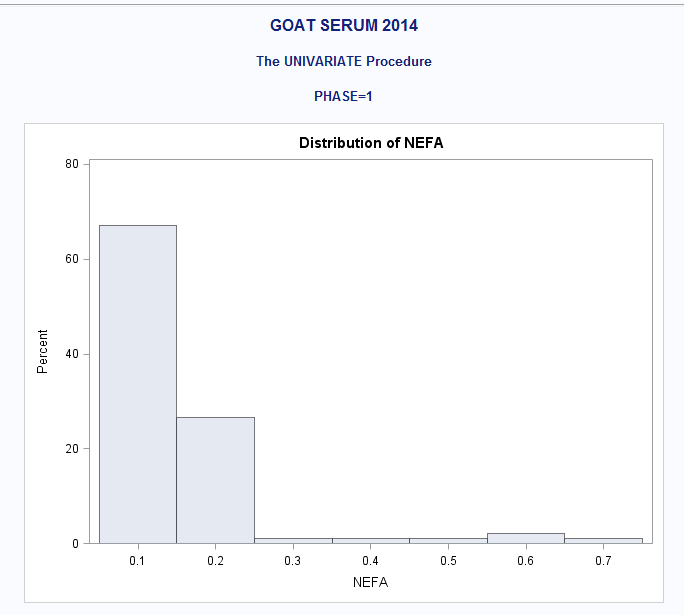684x615 pixels.
Task: Click the last histogram bar at 0.7
Action: tap(603, 541)
